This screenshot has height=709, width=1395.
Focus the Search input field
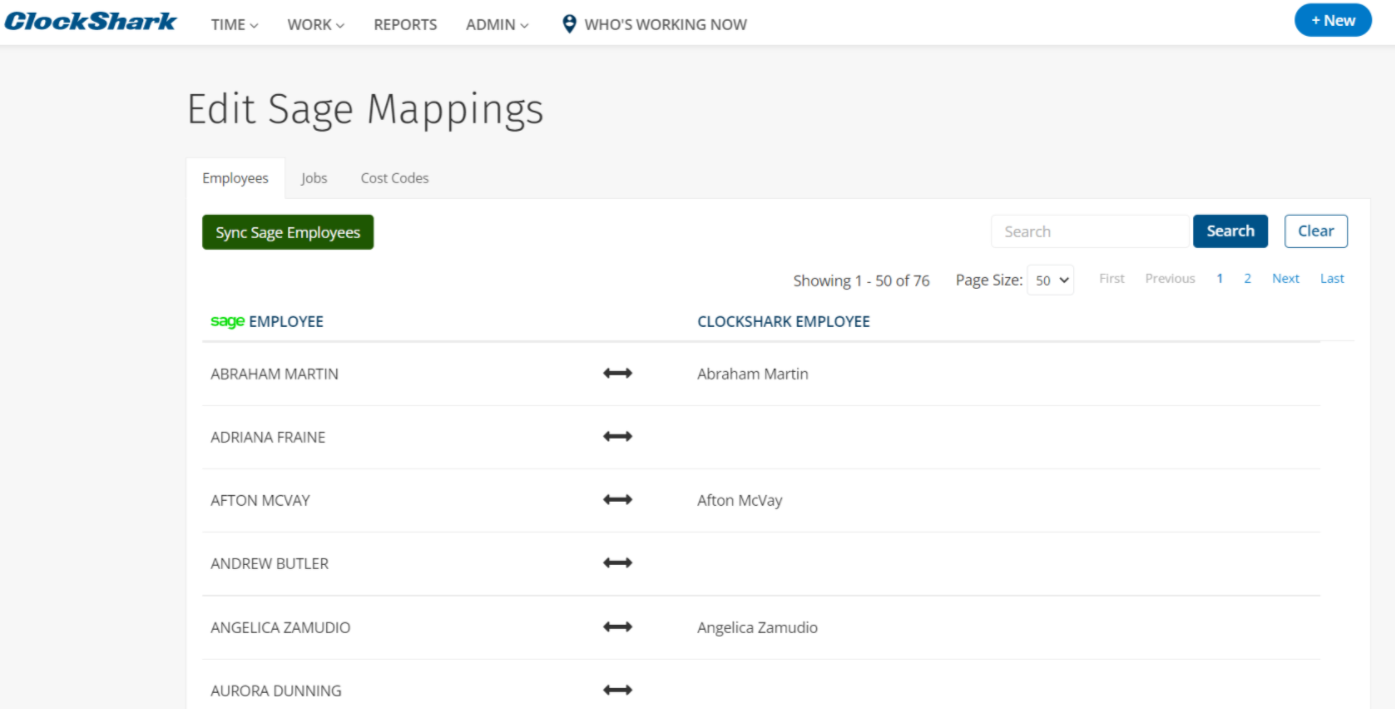[x=1090, y=231]
